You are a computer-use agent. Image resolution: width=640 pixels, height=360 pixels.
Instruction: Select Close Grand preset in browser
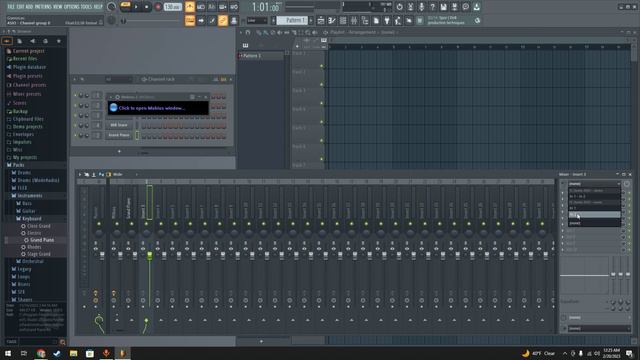click(x=39, y=226)
